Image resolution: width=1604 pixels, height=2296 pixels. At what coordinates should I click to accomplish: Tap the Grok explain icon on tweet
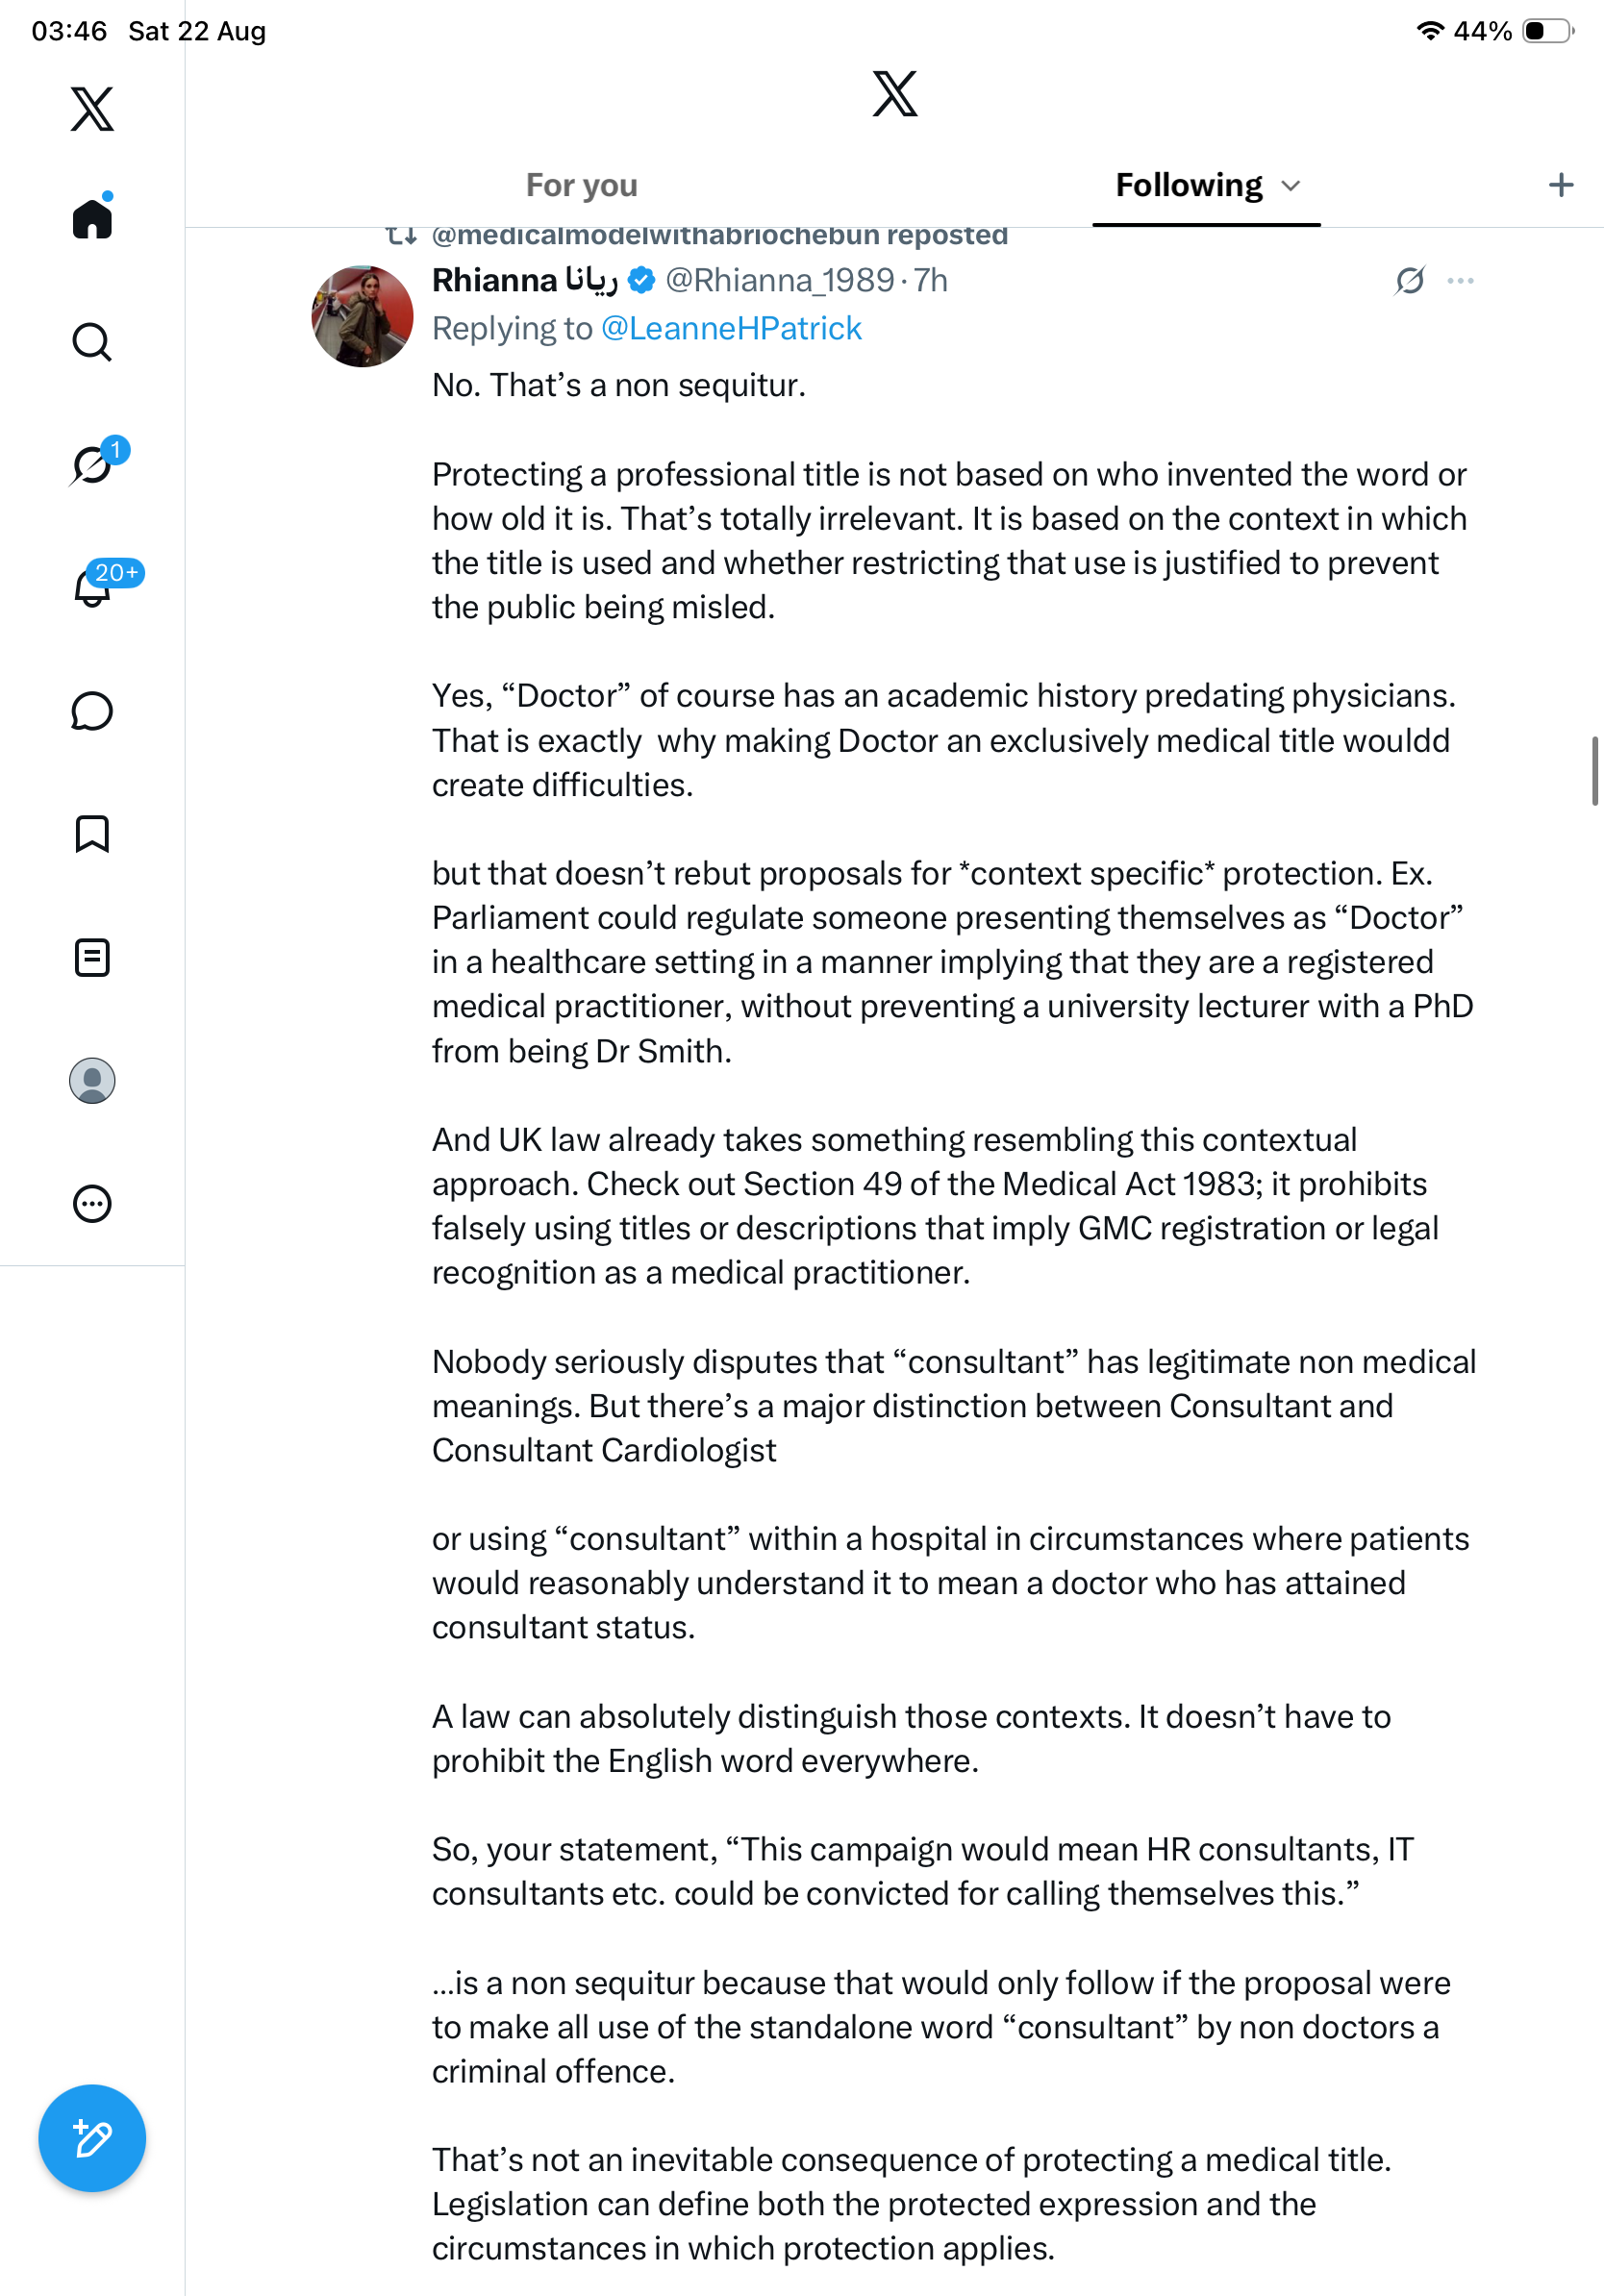pos(1410,281)
